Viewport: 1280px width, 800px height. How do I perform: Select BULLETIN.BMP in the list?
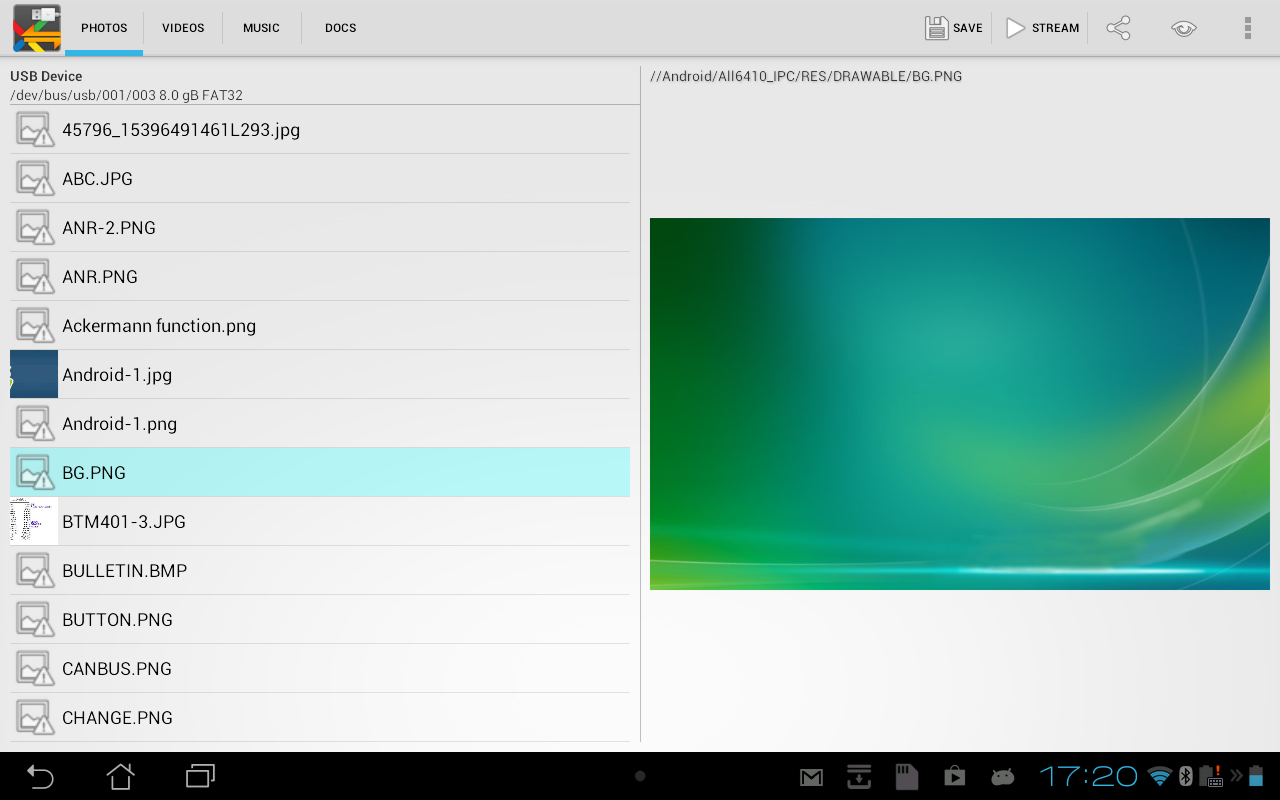[x=320, y=570]
